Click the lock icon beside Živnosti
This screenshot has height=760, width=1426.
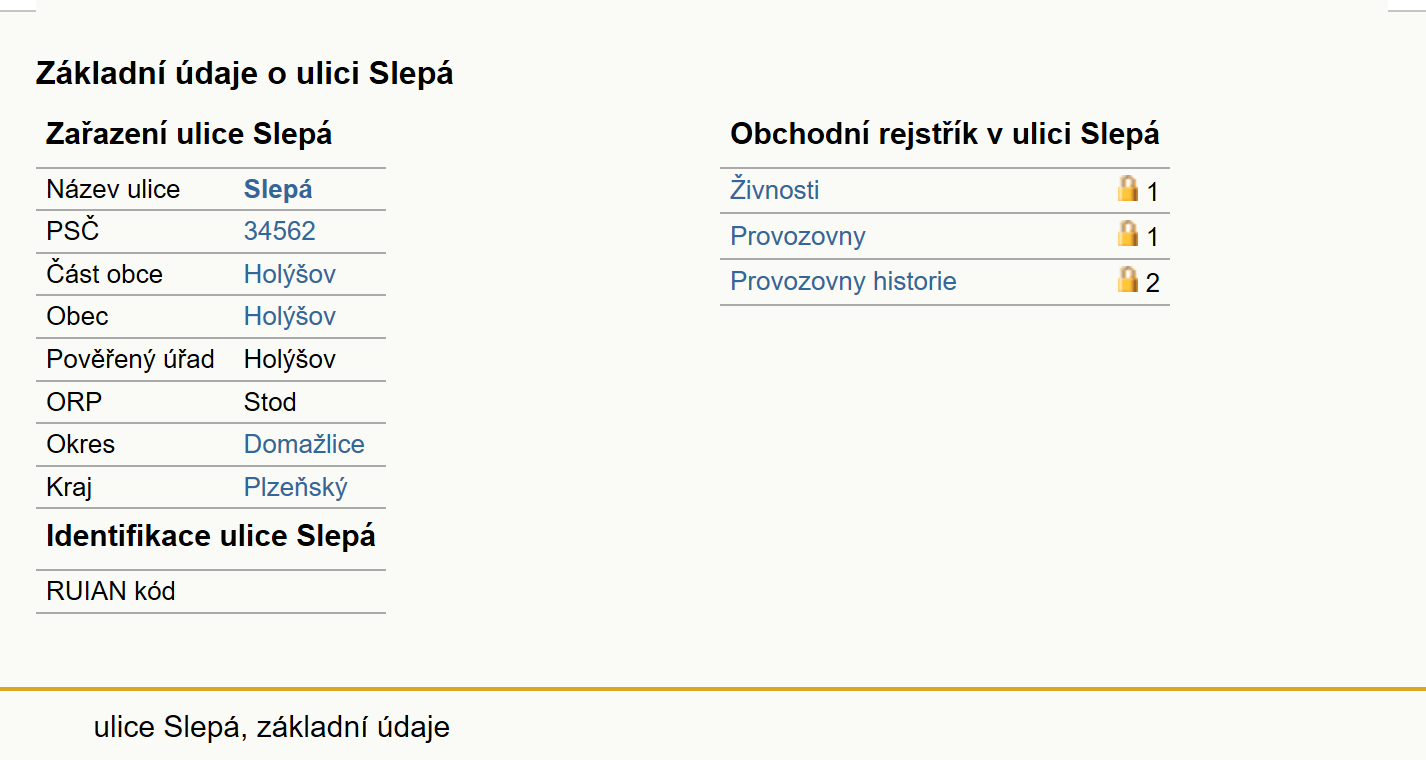[x=1128, y=188]
